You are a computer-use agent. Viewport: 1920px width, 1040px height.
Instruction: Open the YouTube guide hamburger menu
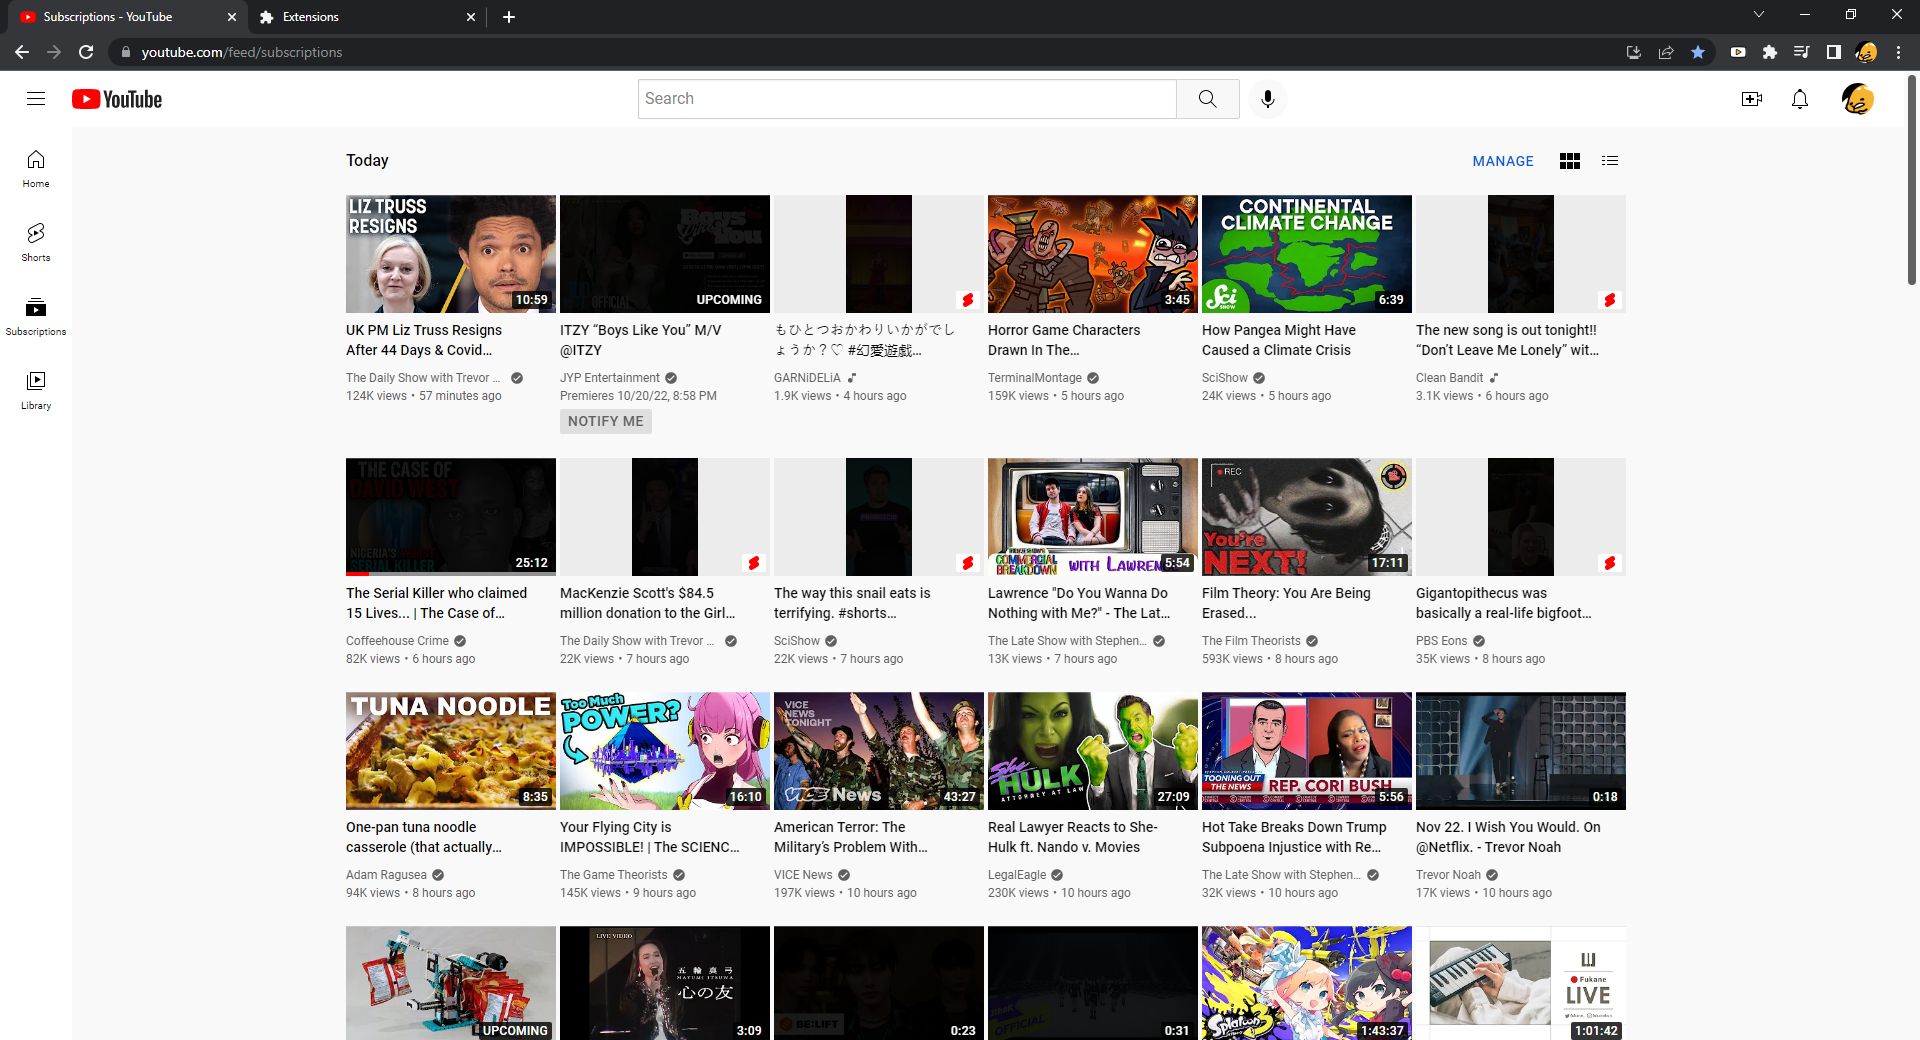(x=36, y=98)
